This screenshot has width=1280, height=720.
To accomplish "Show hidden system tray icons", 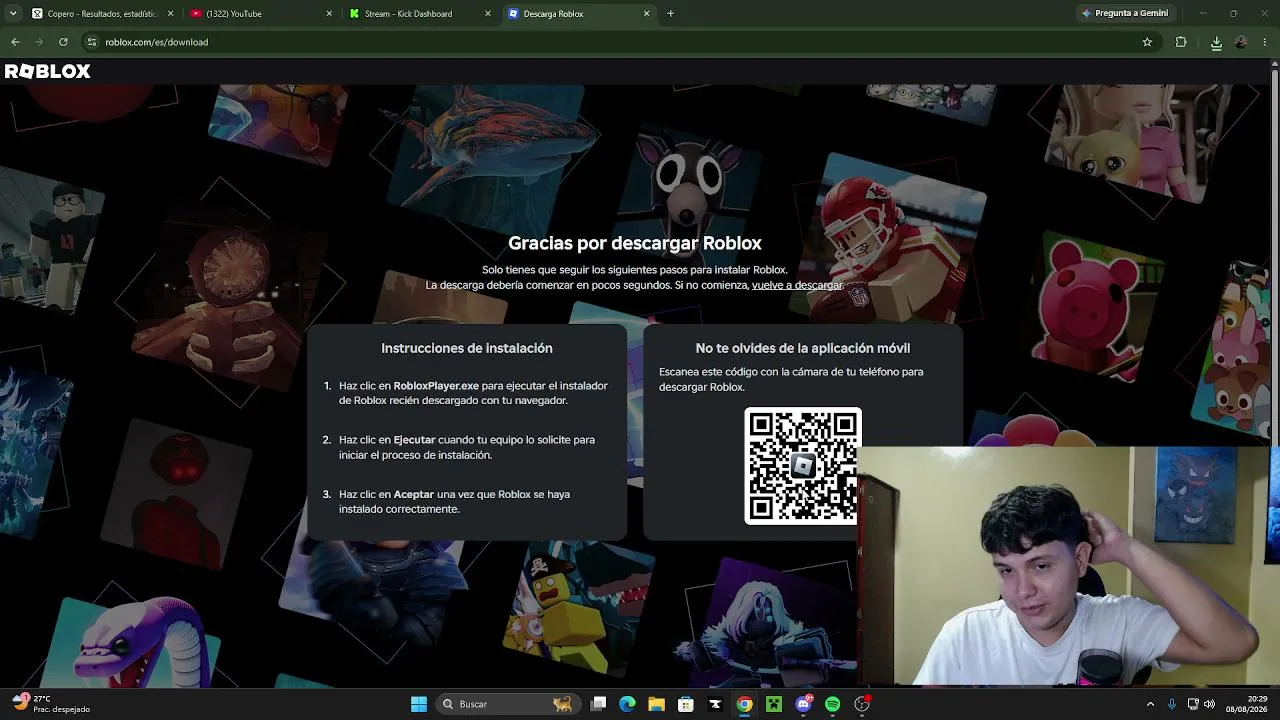I will [1150, 704].
